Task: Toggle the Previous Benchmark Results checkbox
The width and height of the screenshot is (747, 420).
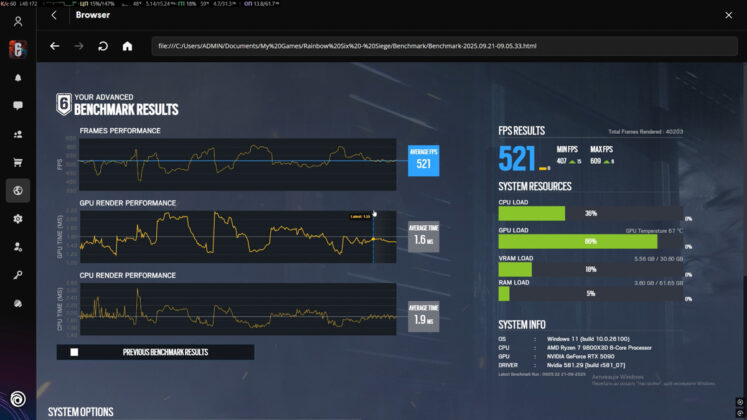Action: [x=74, y=352]
